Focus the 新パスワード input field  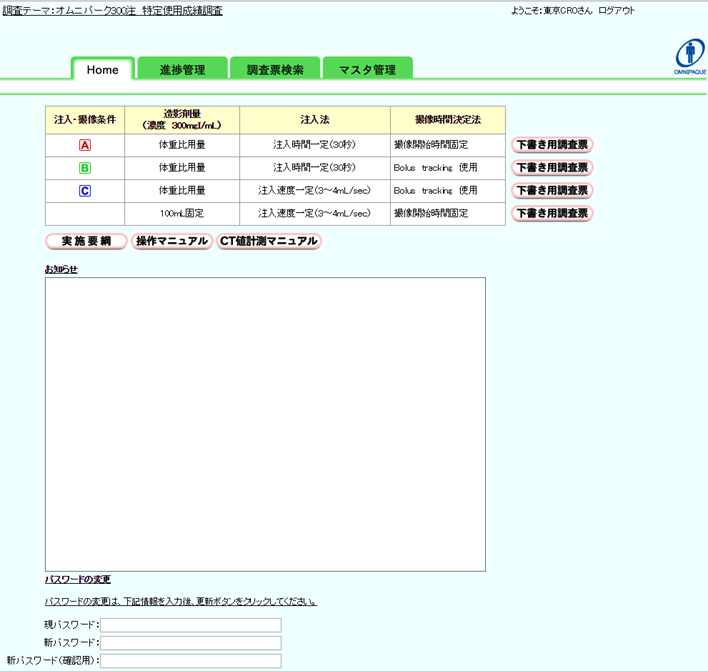pyautogui.click(x=191, y=643)
